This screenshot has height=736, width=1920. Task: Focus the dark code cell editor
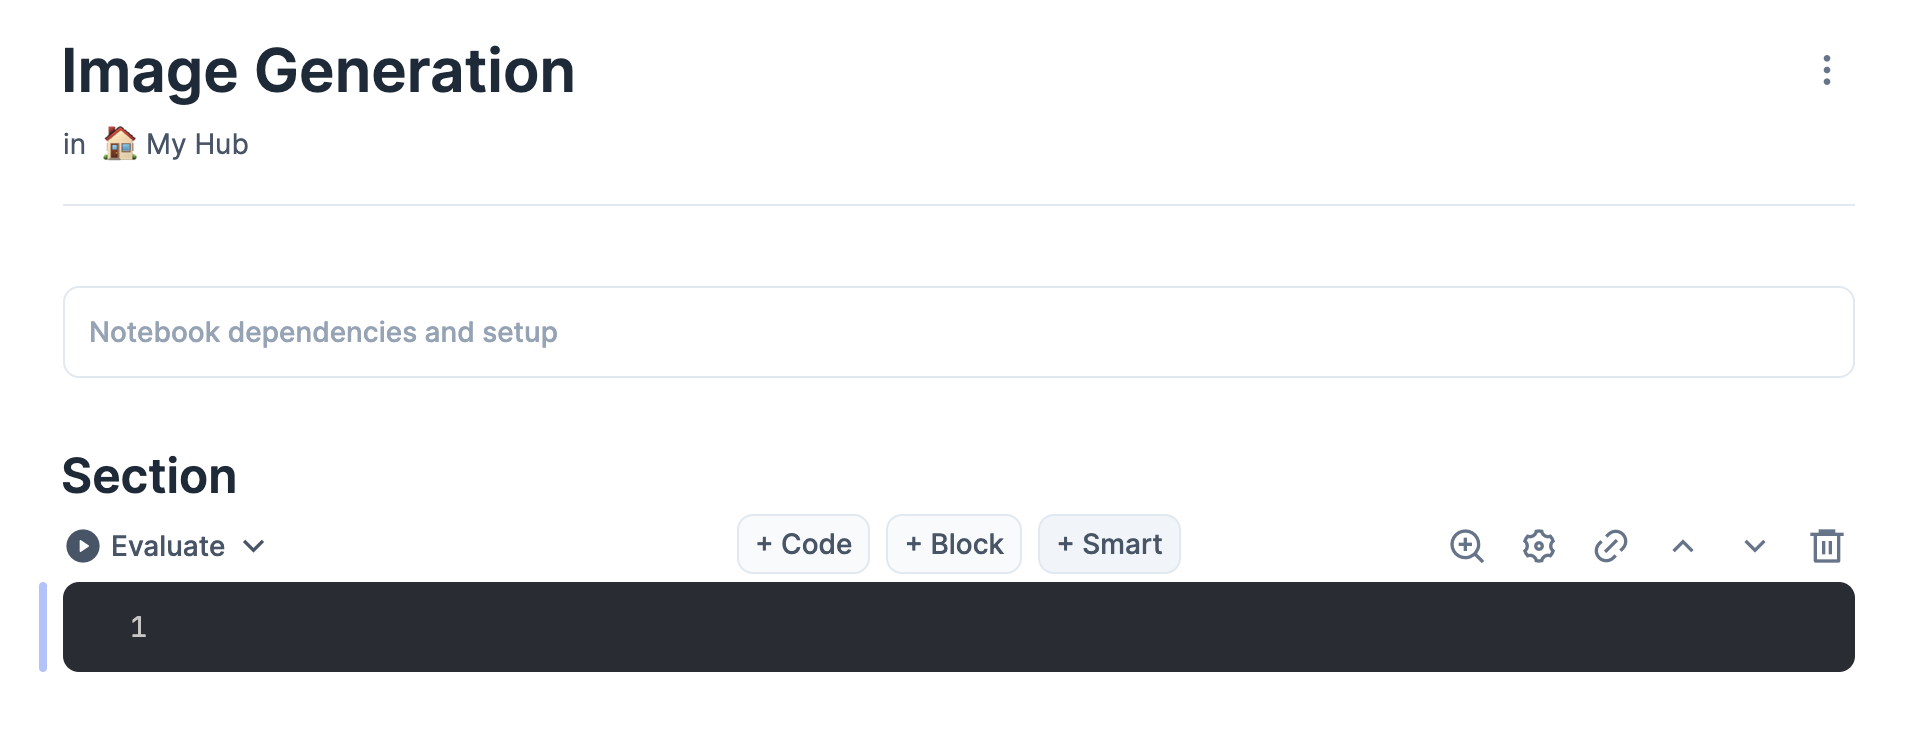pyautogui.click(x=959, y=627)
